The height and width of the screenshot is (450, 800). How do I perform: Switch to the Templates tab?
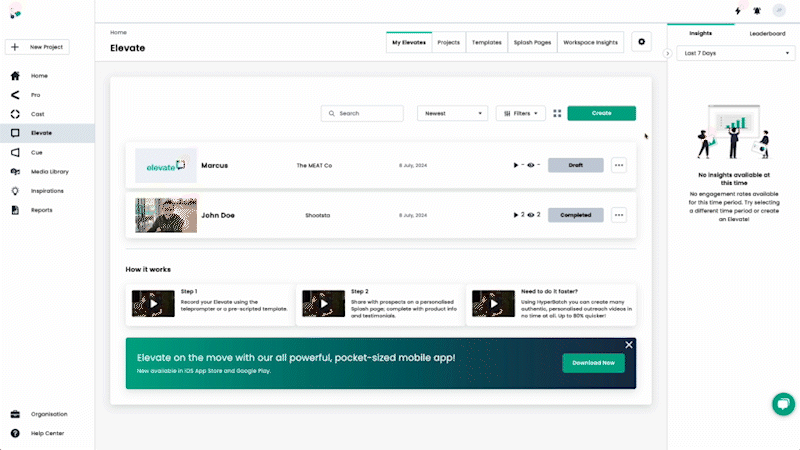click(486, 42)
